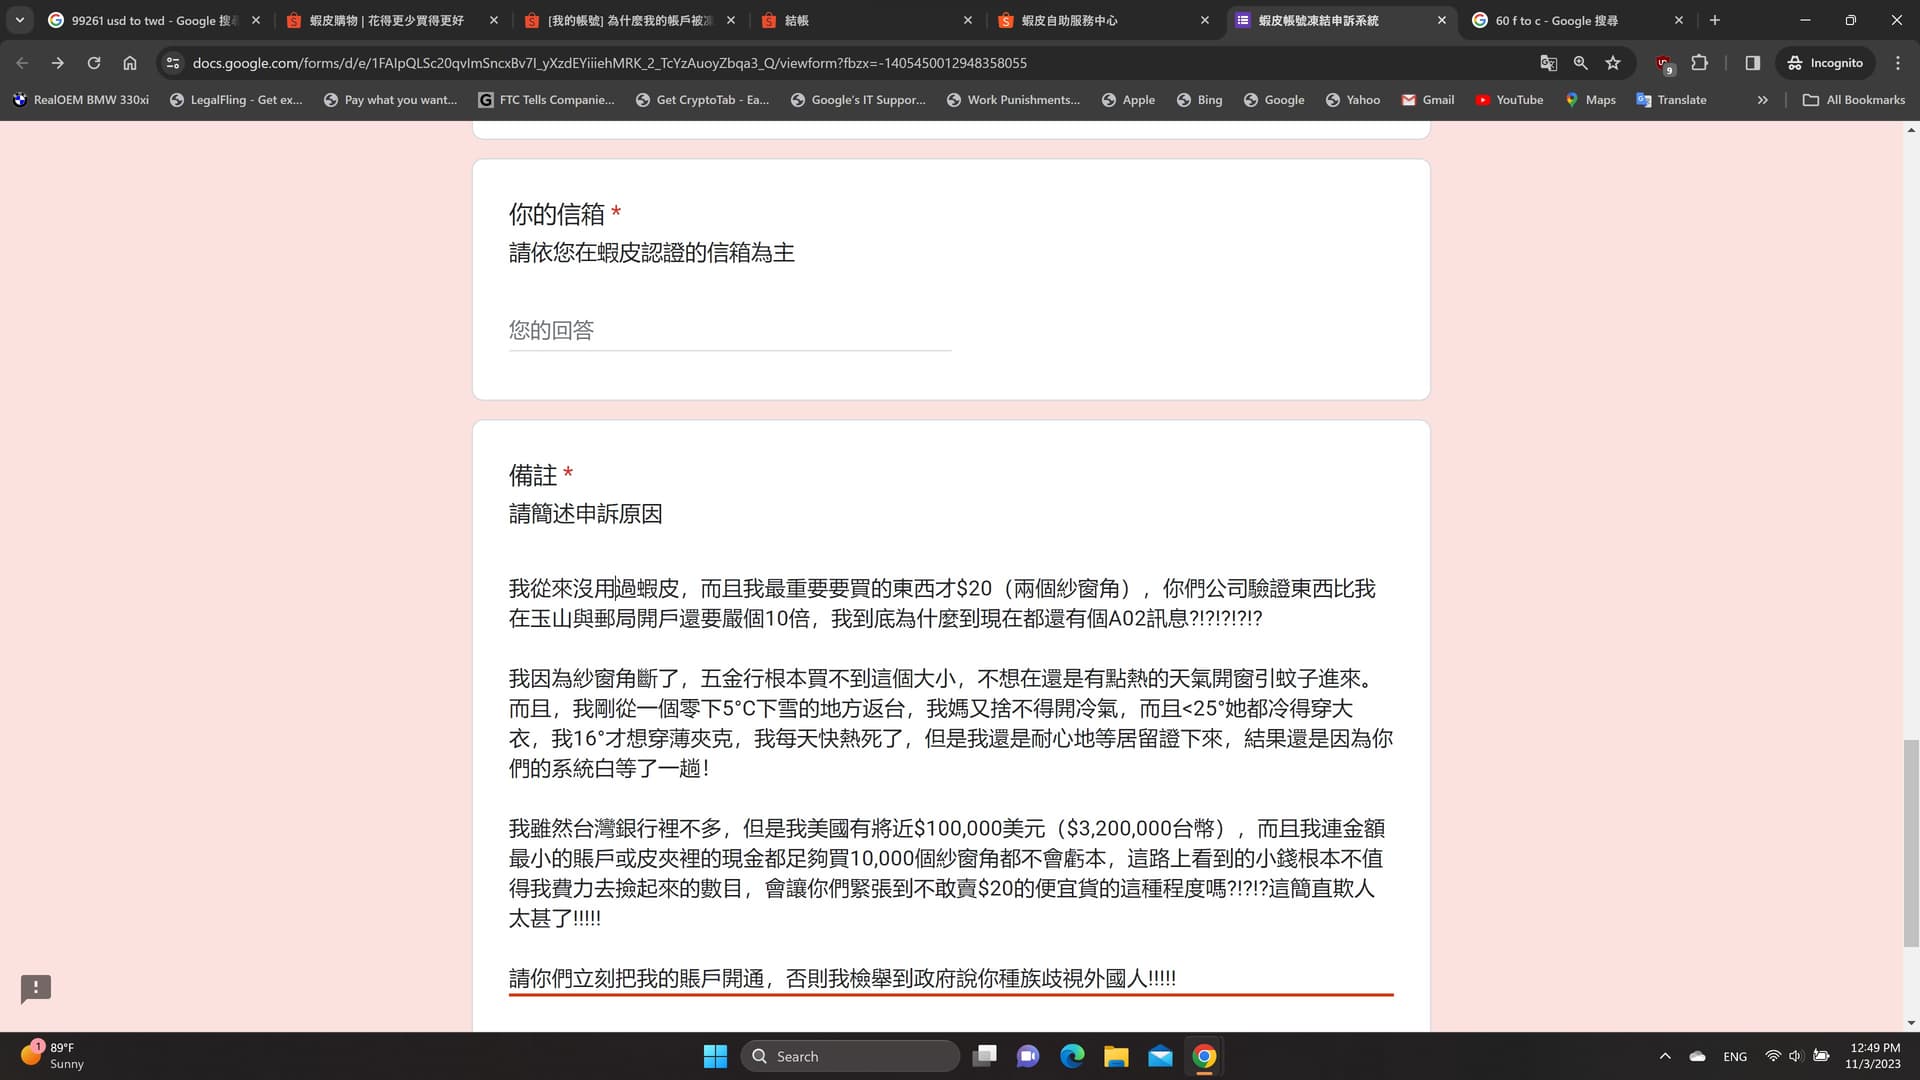This screenshot has height=1080, width=1920.
Task: Switch to 蝦皮自助服務中心 tab
Action: [1070, 20]
